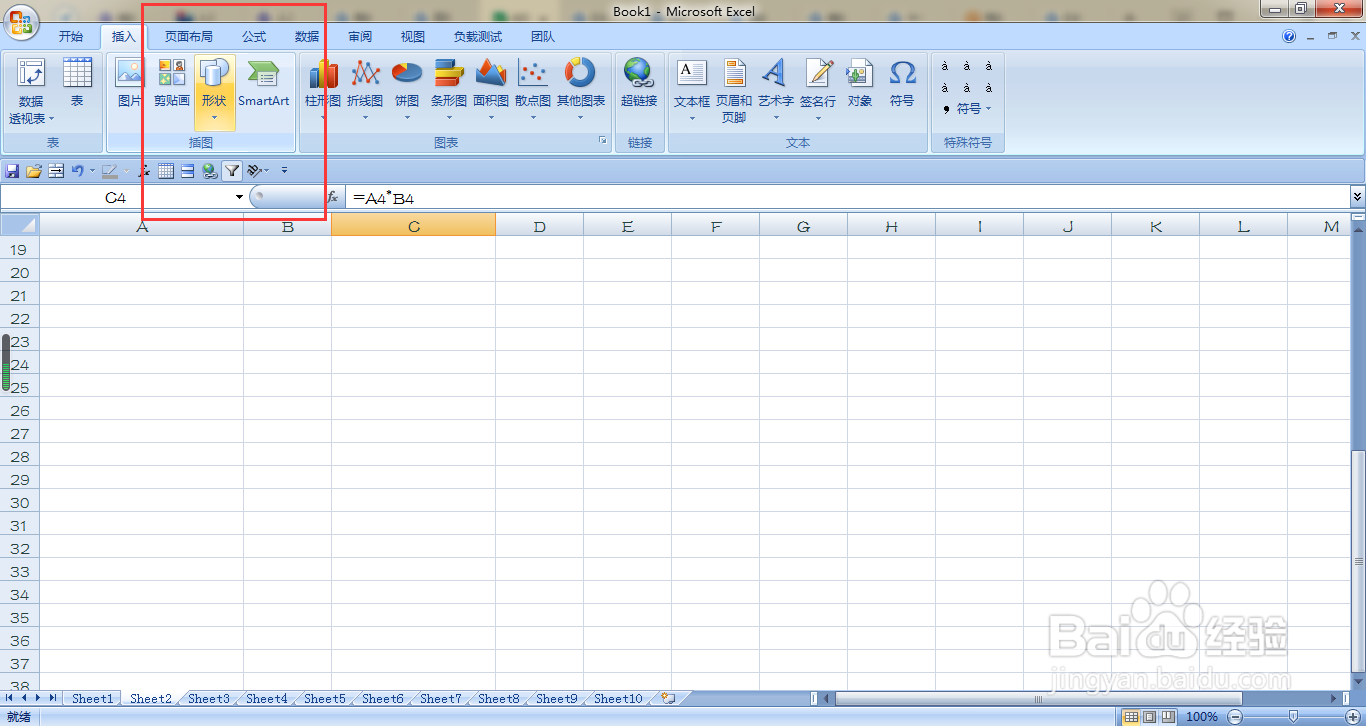The image size is (1366, 726).
Task: Click into the formula bar =A4*B4
Action: pyautogui.click(x=847, y=197)
